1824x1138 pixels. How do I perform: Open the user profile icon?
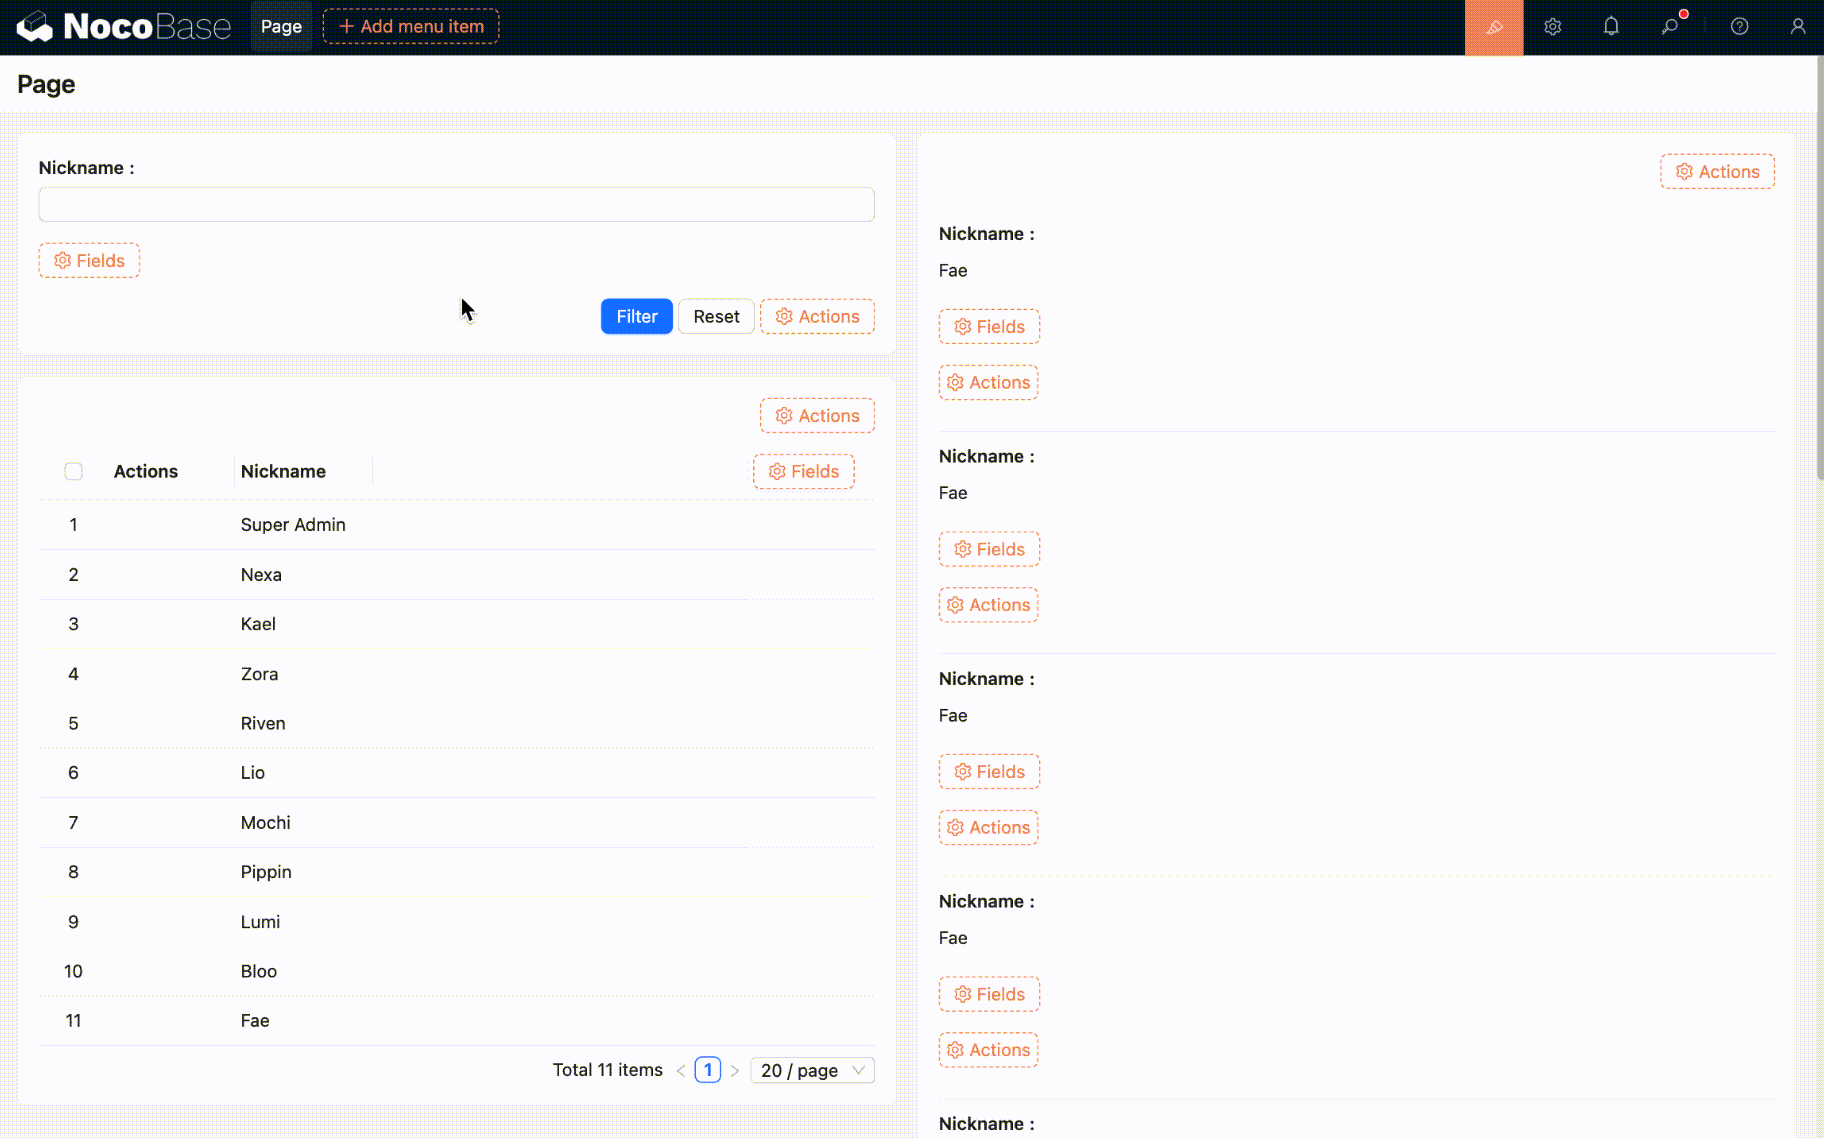1797,27
